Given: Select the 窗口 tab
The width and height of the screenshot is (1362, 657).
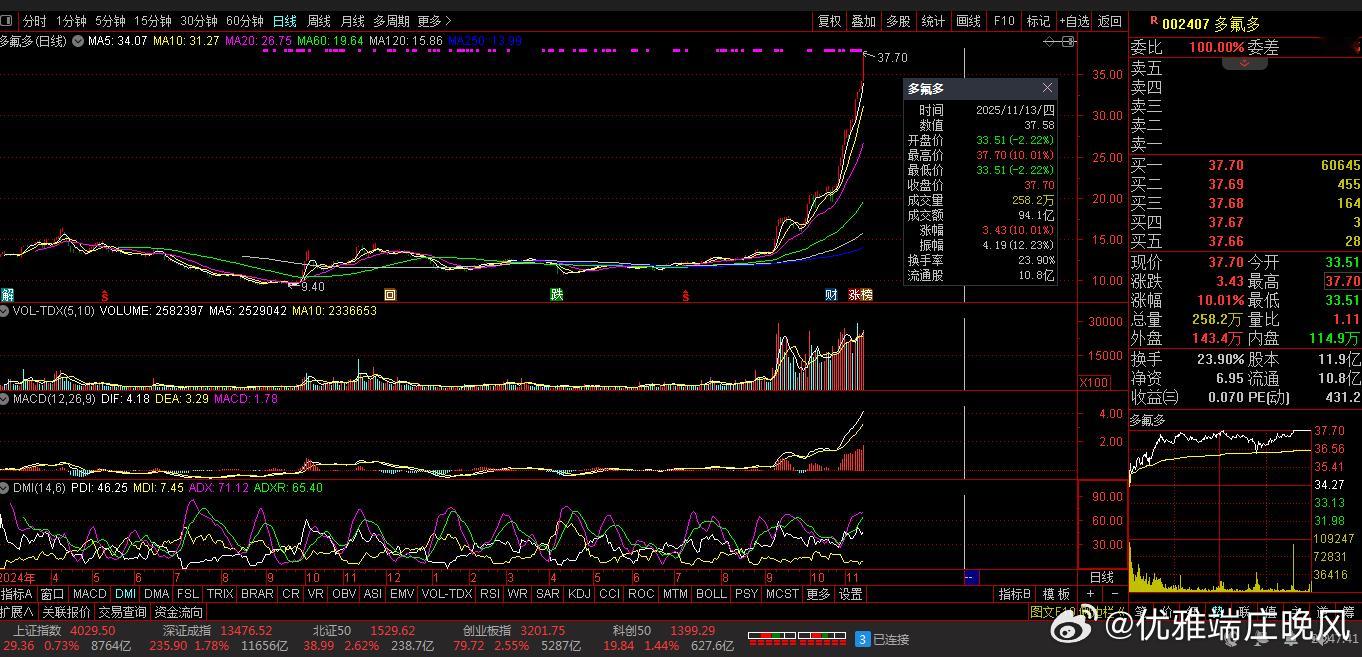Looking at the screenshot, I should pos(52,594).
